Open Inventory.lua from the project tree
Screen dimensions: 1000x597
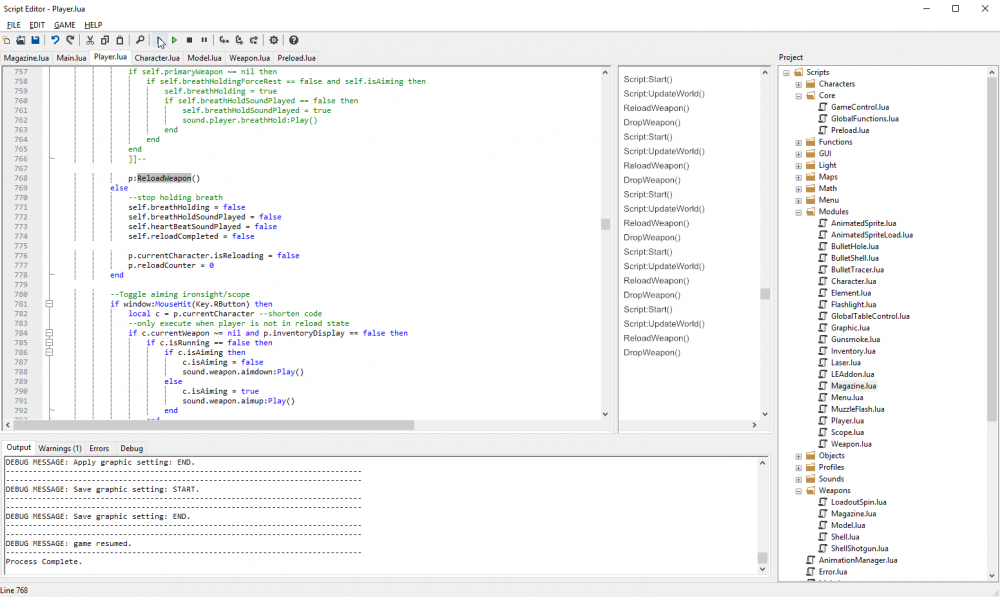852,351
